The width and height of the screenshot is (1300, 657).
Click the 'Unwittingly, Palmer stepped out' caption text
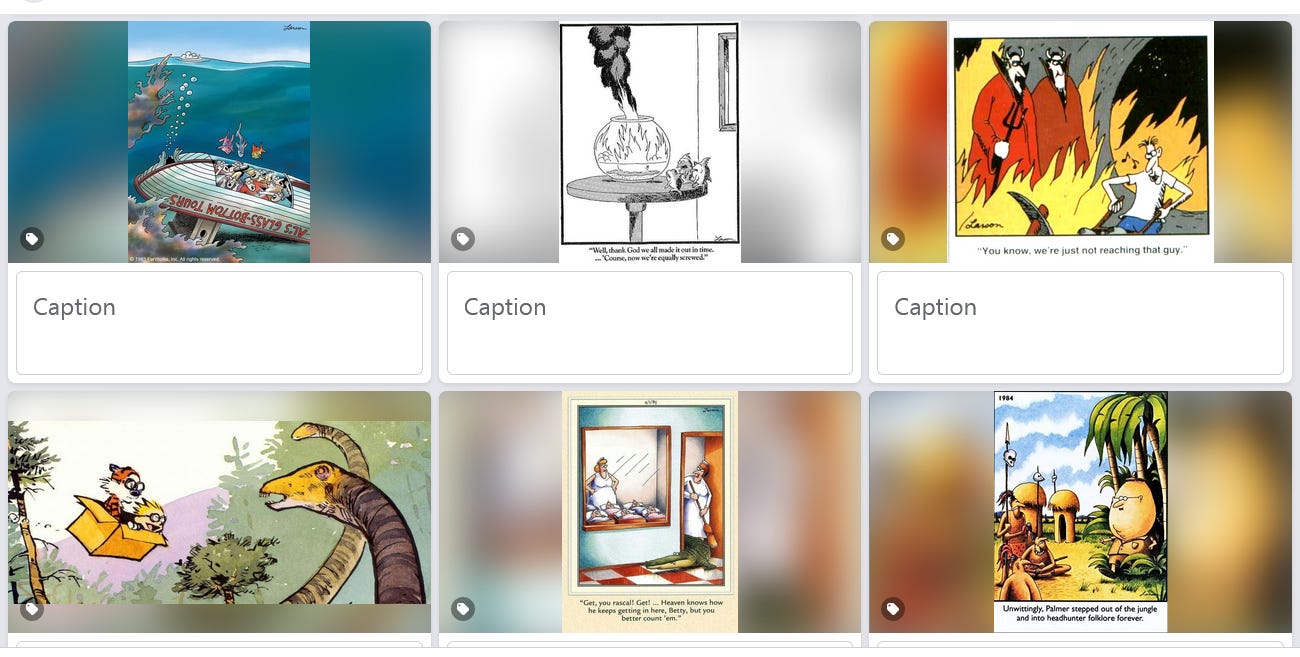1081,613
